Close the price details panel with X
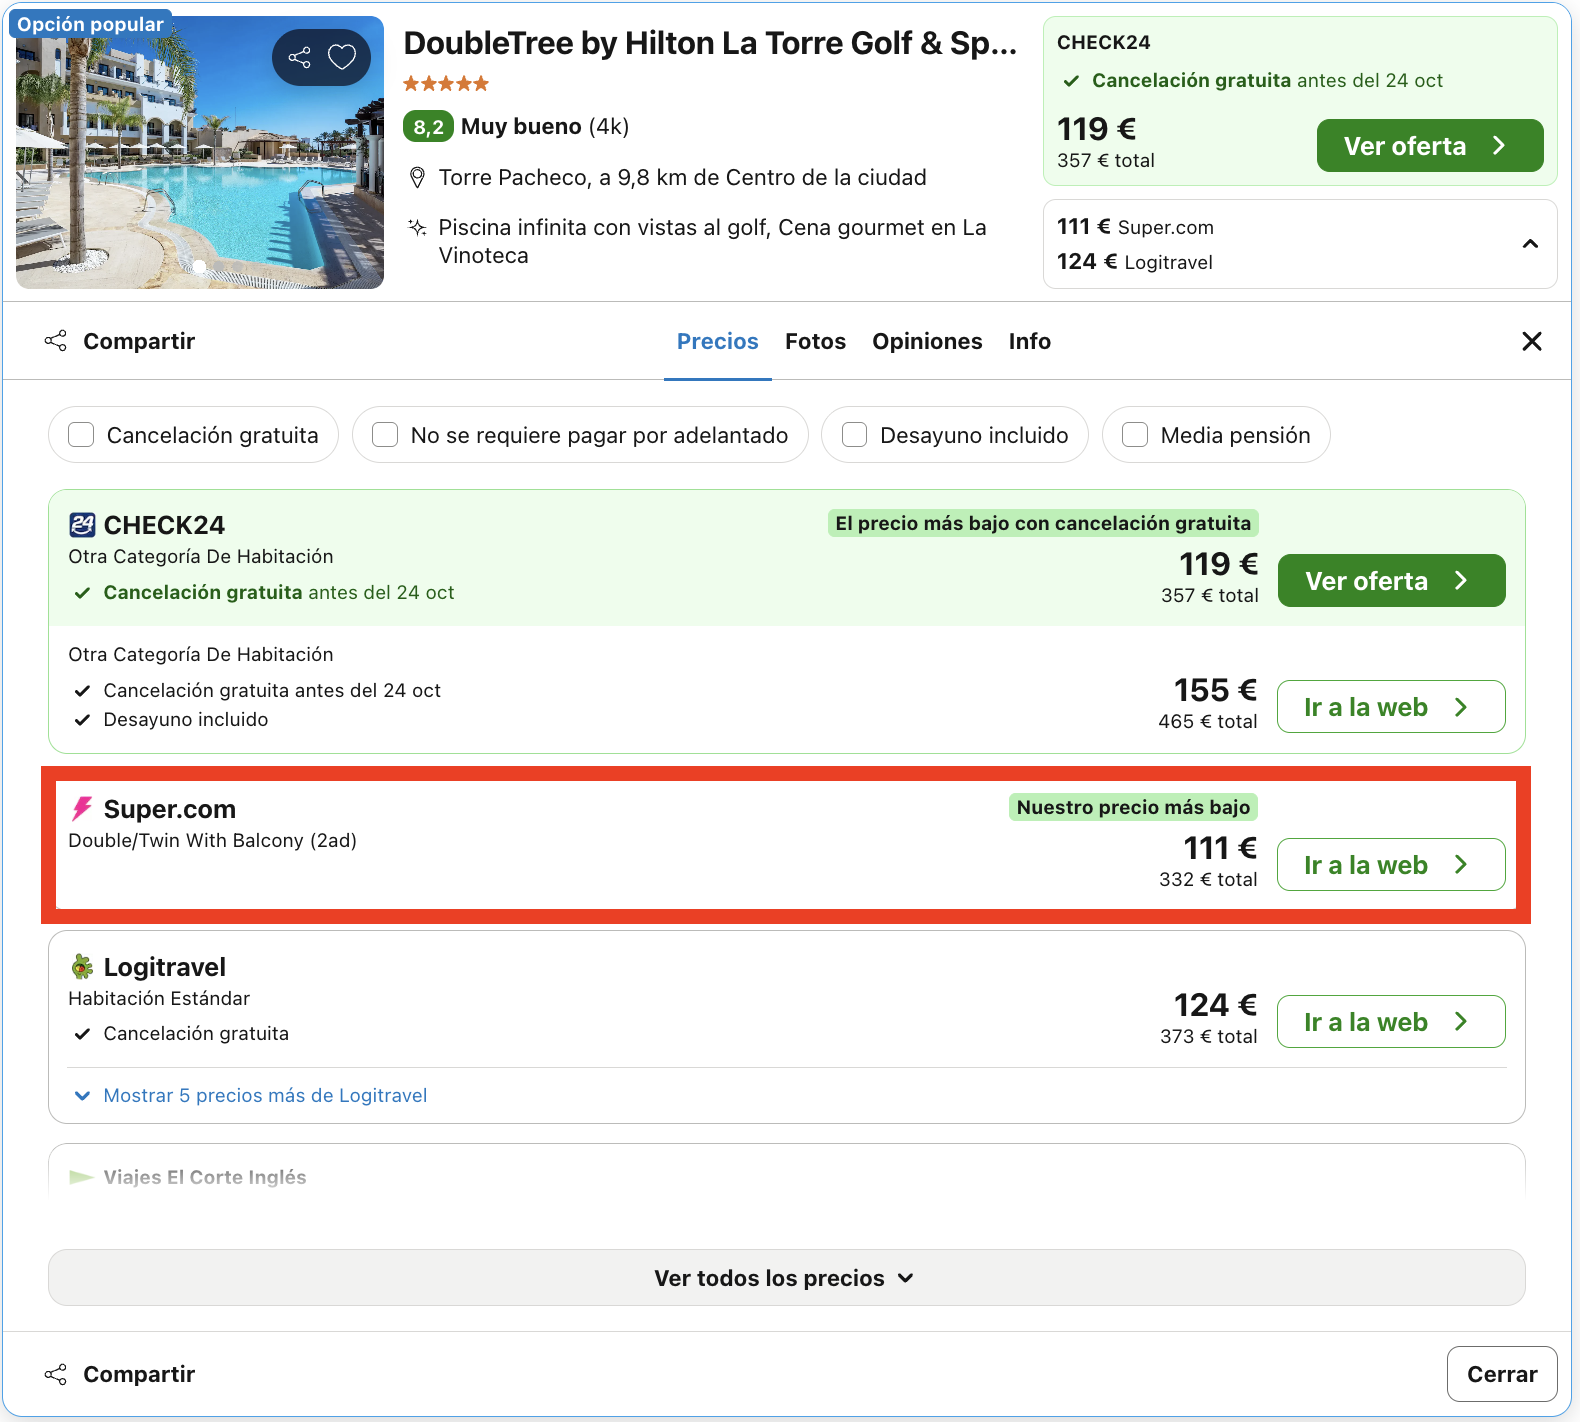The width and height of the screenshot is (1580, 1422). pyautogui.click(x=1531, y=341)
